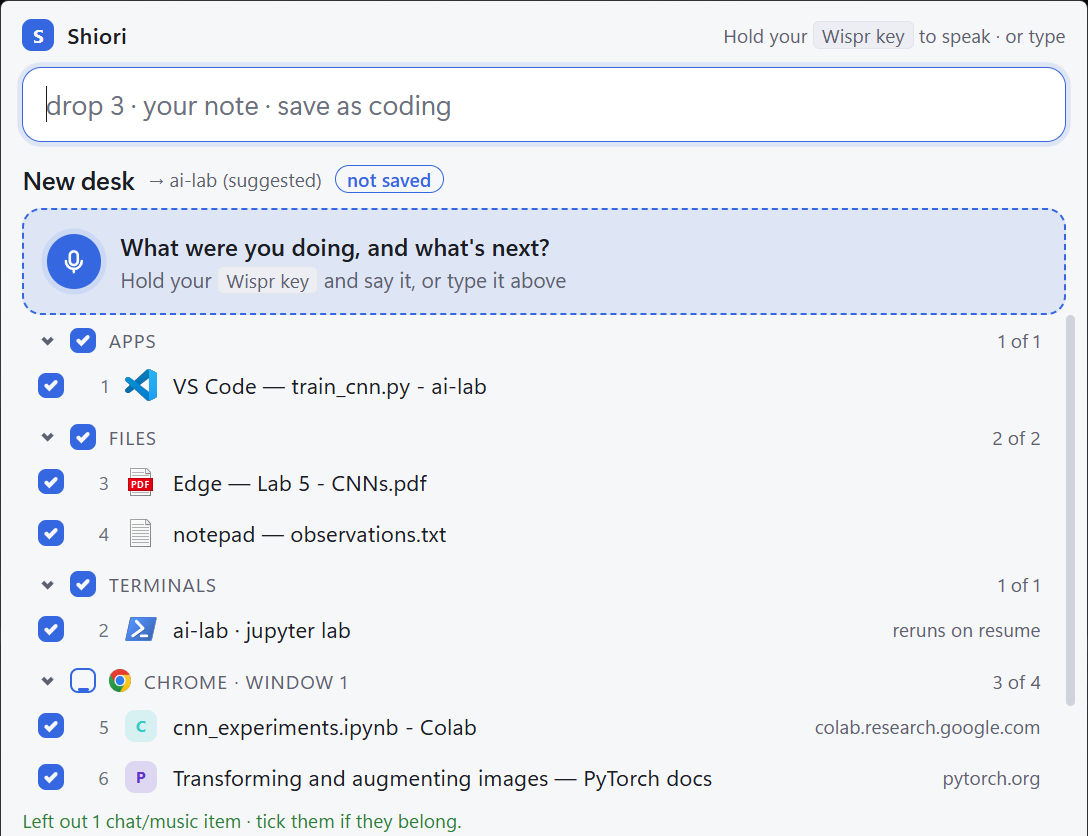This screenshot has height=836, width=1088.
Task: Click the '2 of 2' FILES count
Action: (x=1016, y=438)
